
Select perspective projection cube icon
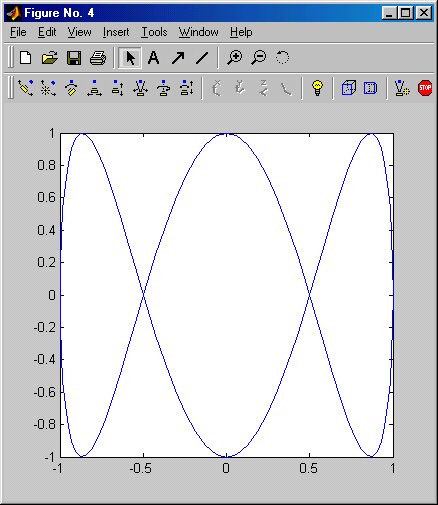coord(349,88)
